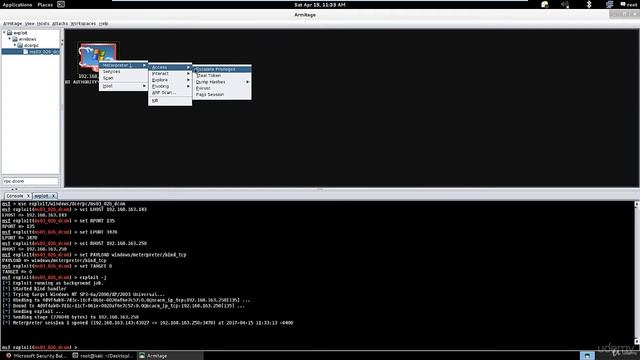
Task: Select Scan in host context menu
Action: pos(123,78)
